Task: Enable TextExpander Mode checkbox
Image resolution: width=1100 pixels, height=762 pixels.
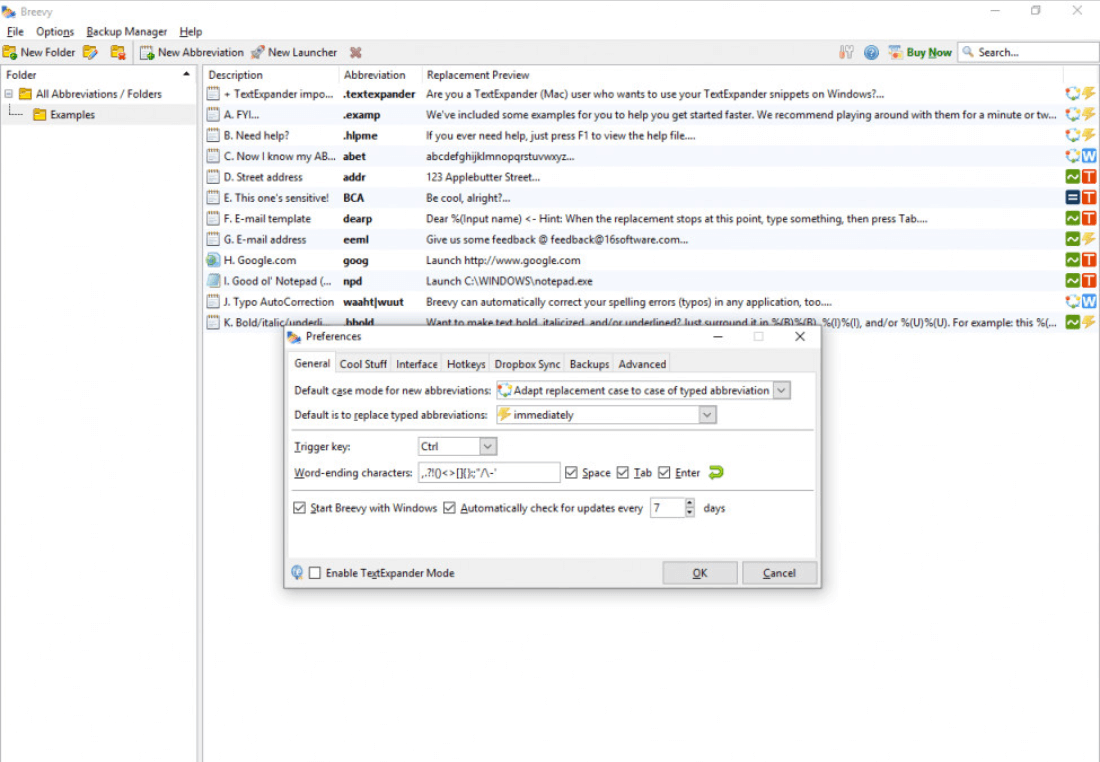Action: click(x=315, y=573)
